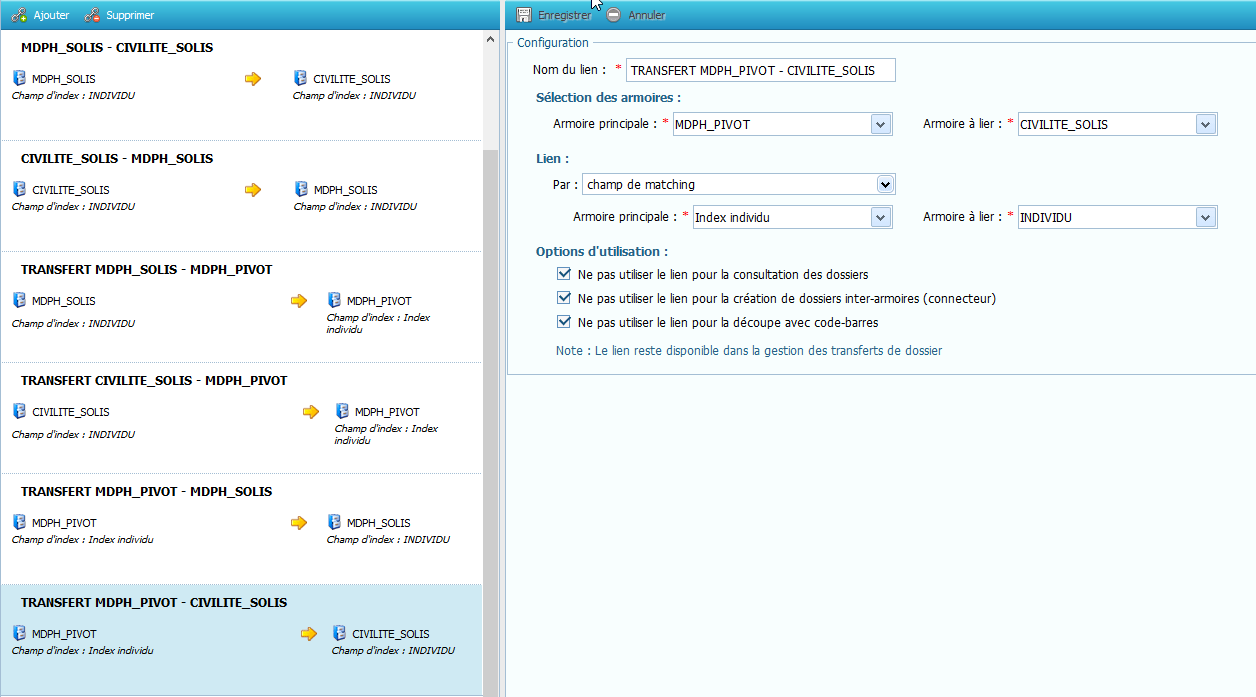1256x697 pixels.
Task: Toggle the découpe avec code-barres checkbox
Action: click(x=564, y=322)
